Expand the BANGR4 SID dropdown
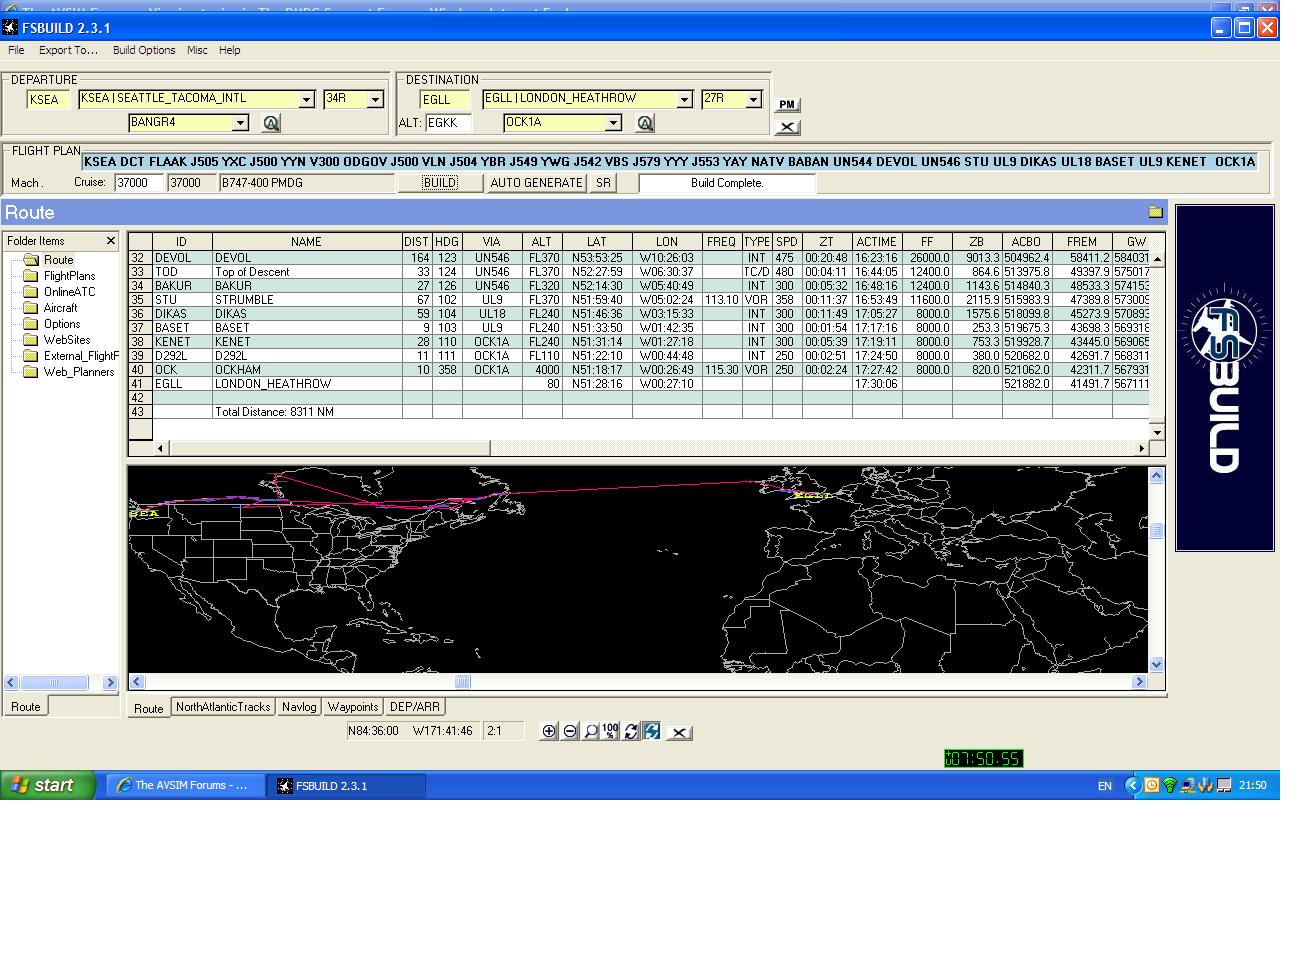This screenshot has width=1306, height=980. (x=240, y=123)
